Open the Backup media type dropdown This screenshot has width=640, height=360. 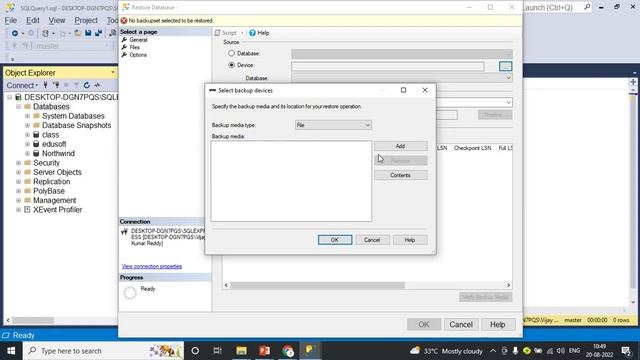point(333,125)
